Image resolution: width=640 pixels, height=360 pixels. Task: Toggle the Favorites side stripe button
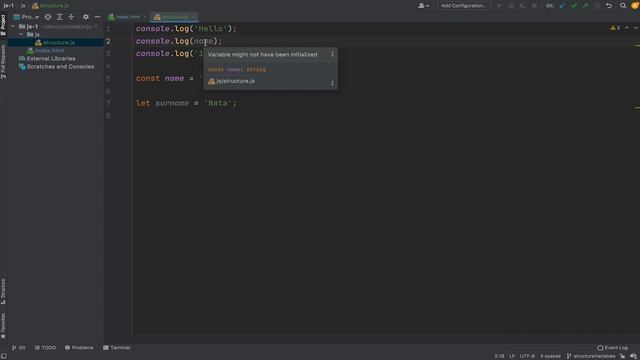pos(3,326)
